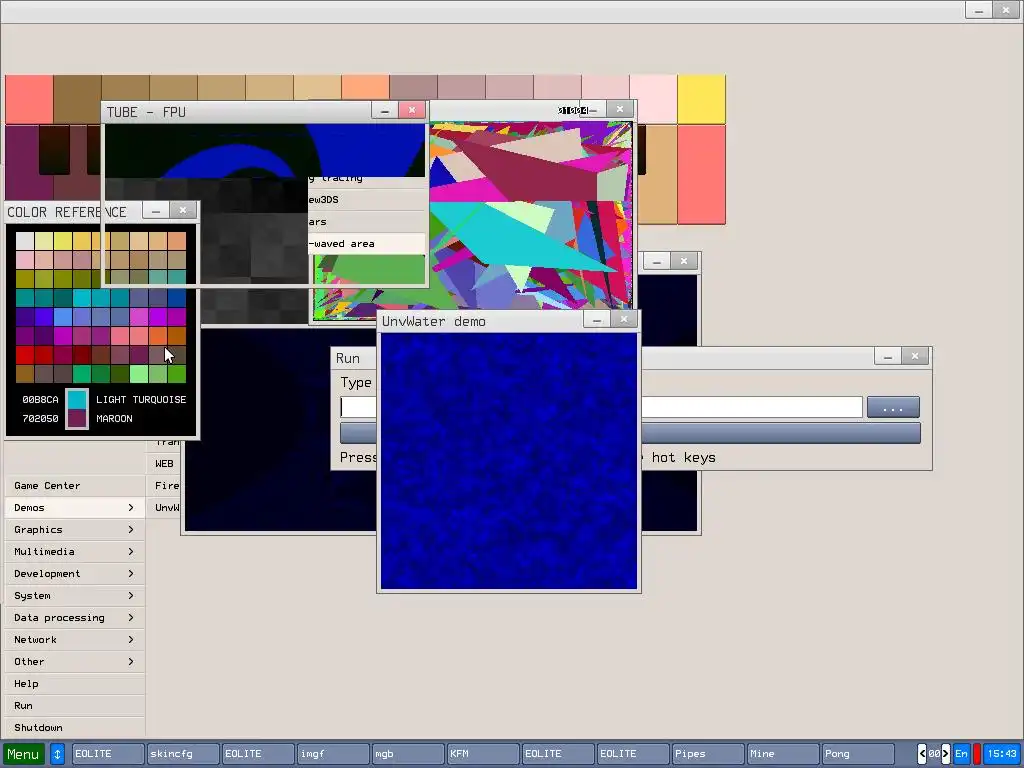This screenshot has height=768, width=1024.
Task: Switch to the Pipes taskbar item
Action: pos(708,754)
